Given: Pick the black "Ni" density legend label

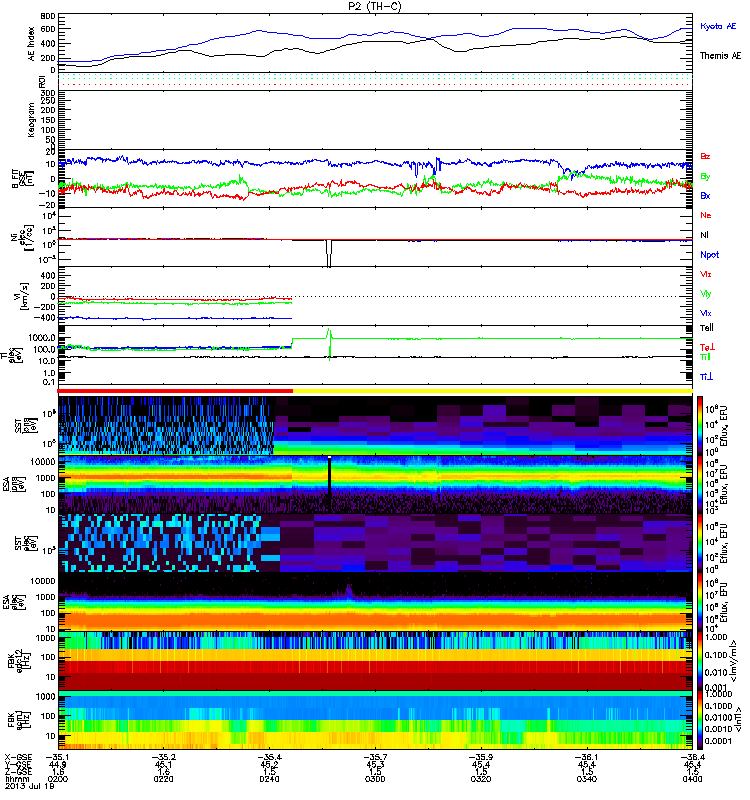Looking at the screenshot, I should click(704, 235).
